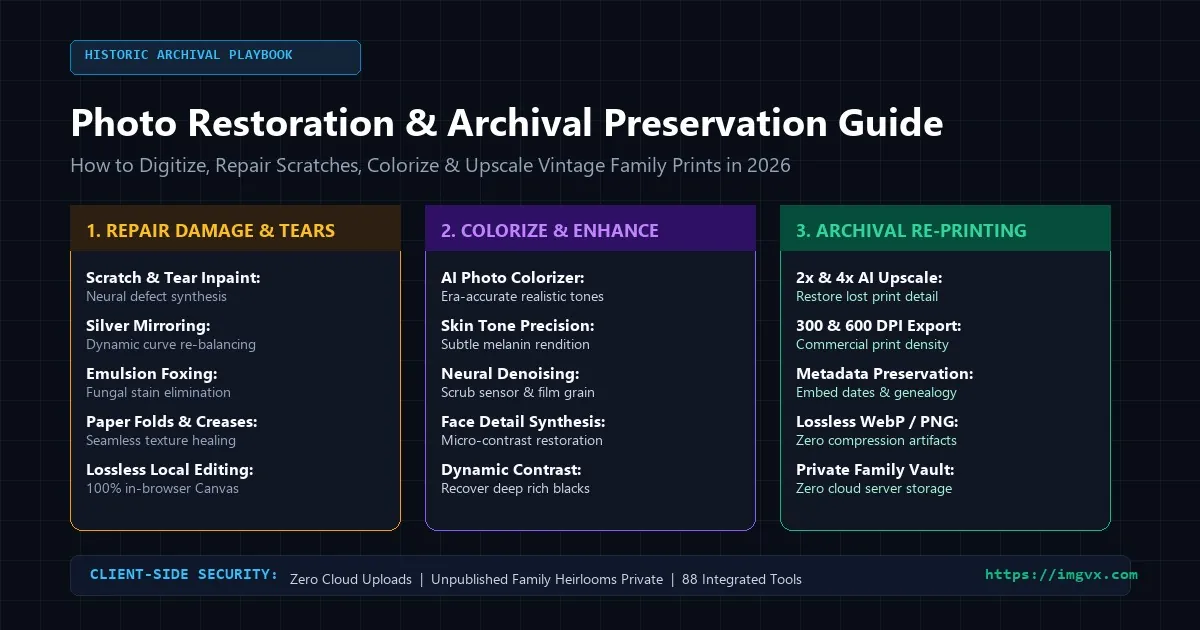This screenshot has width=1200, height=630.
Task: Click '88 Integrated Tools' footer text
Action: (x=742, y=579)
